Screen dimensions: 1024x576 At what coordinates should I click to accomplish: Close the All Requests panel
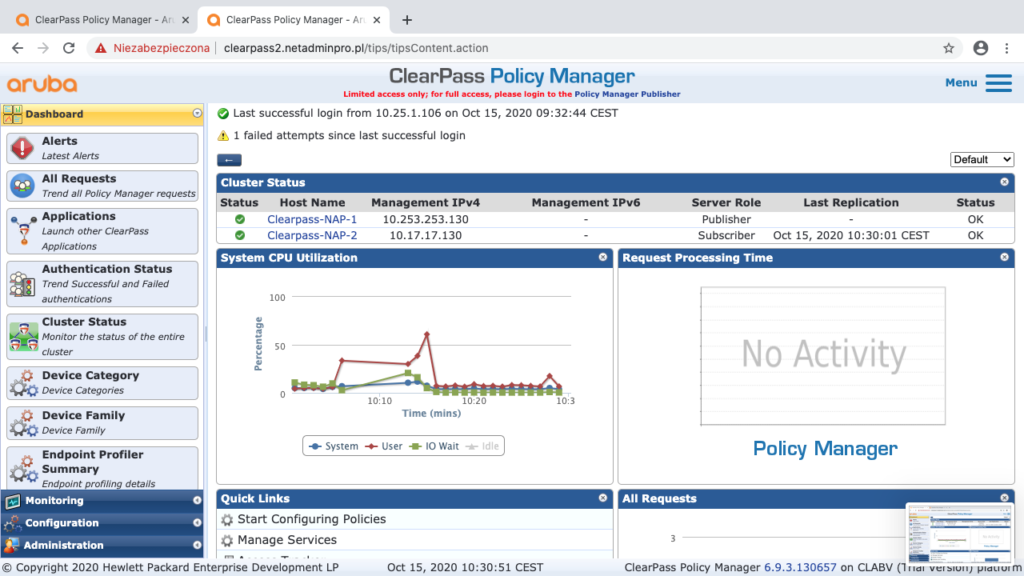coord(1004,498)
